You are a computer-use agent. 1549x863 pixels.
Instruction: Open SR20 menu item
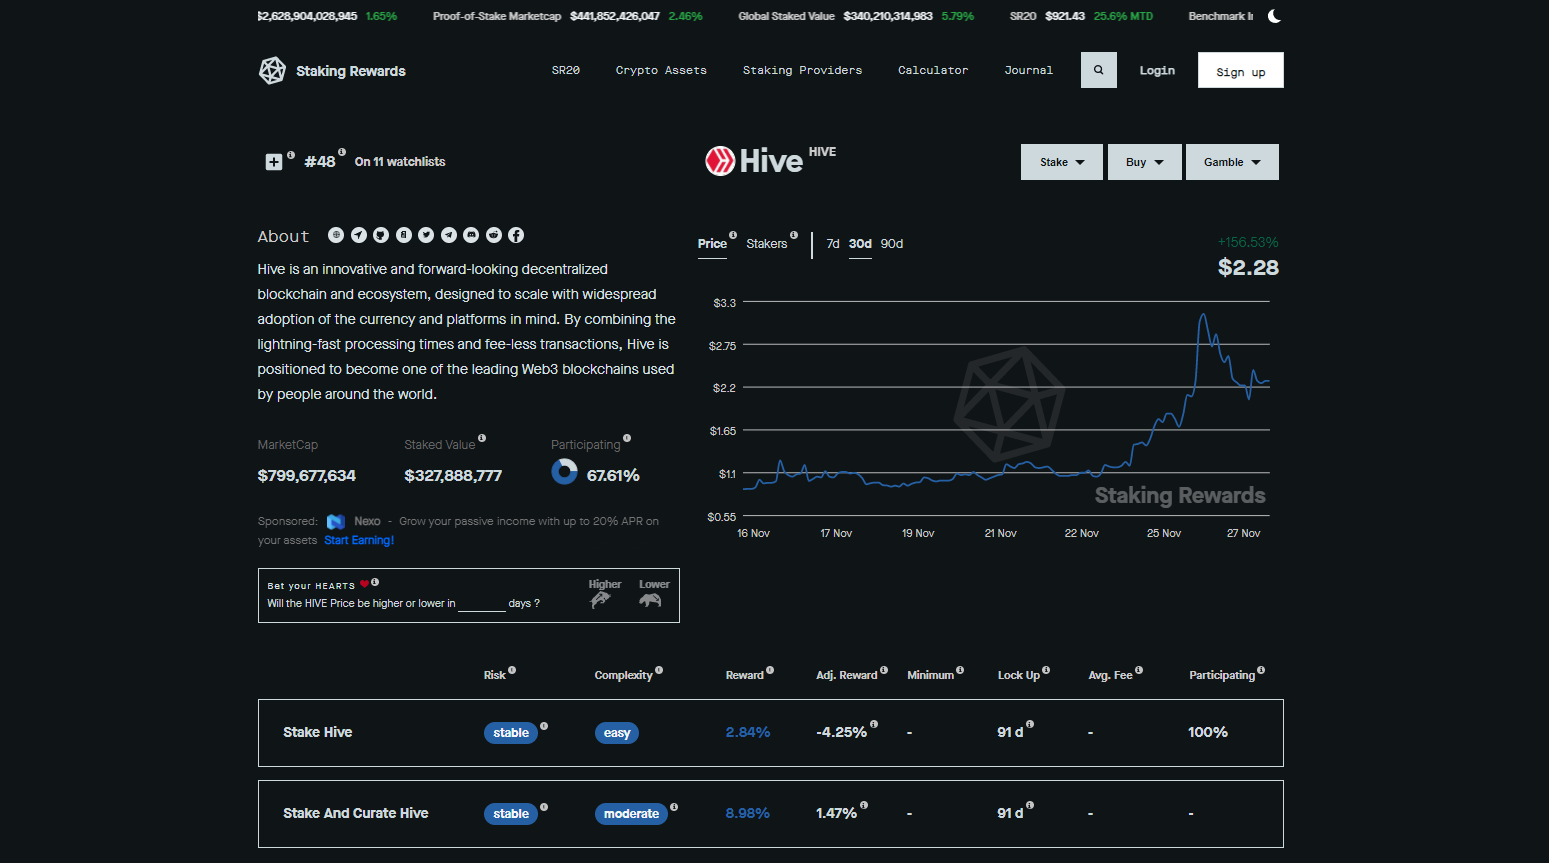click(566, 70)
